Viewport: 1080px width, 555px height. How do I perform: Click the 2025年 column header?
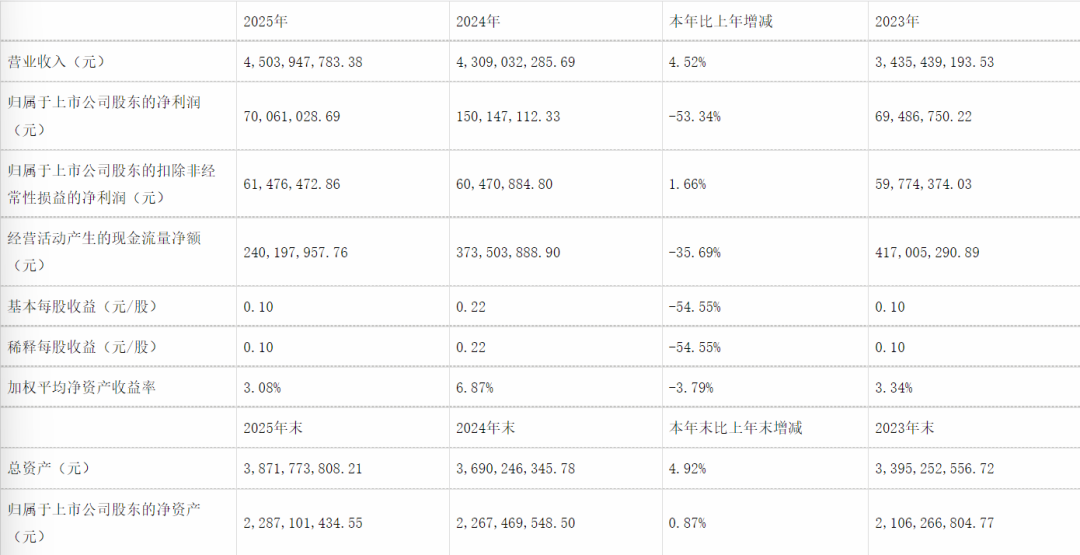(265, 20)
